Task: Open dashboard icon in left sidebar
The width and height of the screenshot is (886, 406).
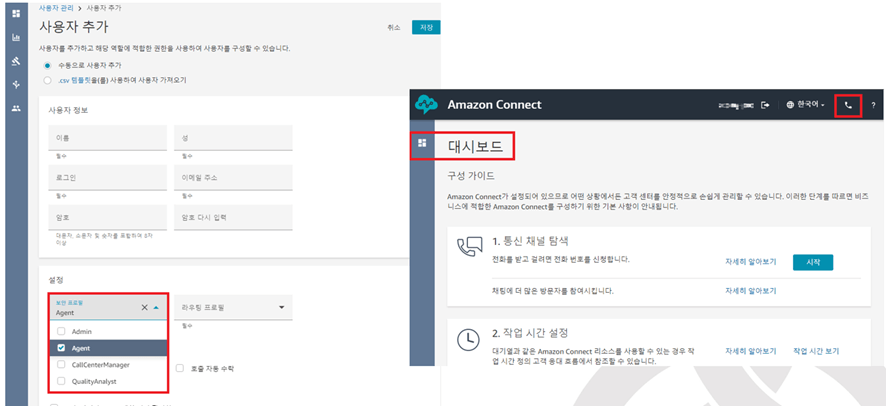Action: tap(16, 13)
